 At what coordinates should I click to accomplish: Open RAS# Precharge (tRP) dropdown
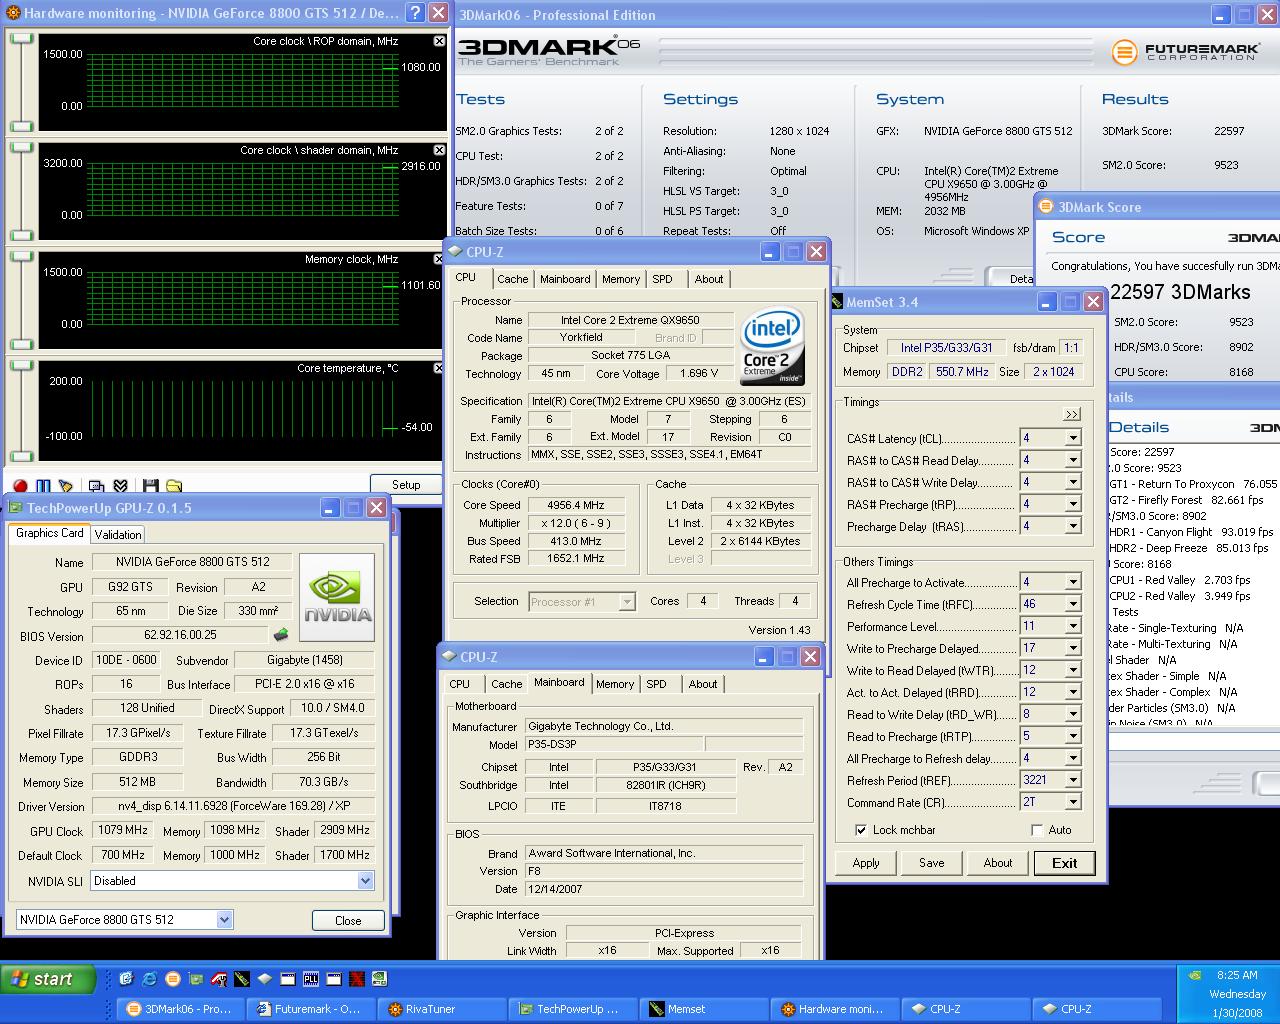1073,504
